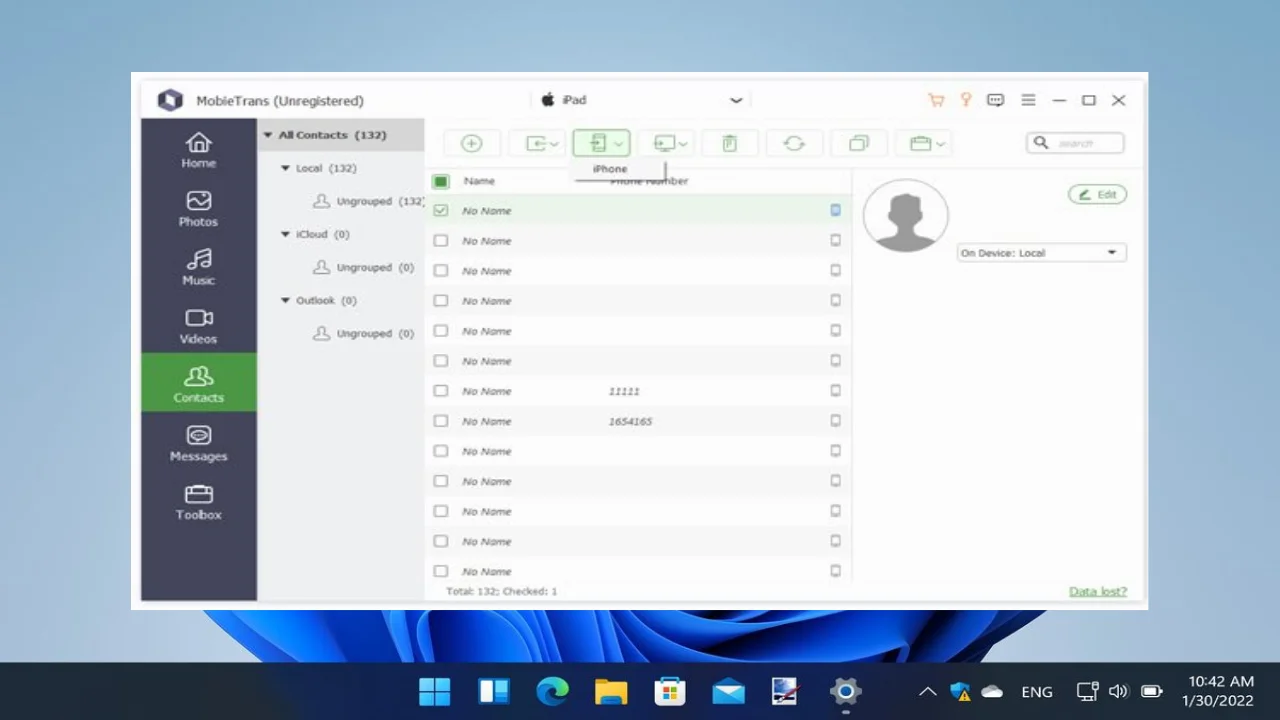
Task: Collapse the iCloud (0) tree node
Action: coord(285,234)
